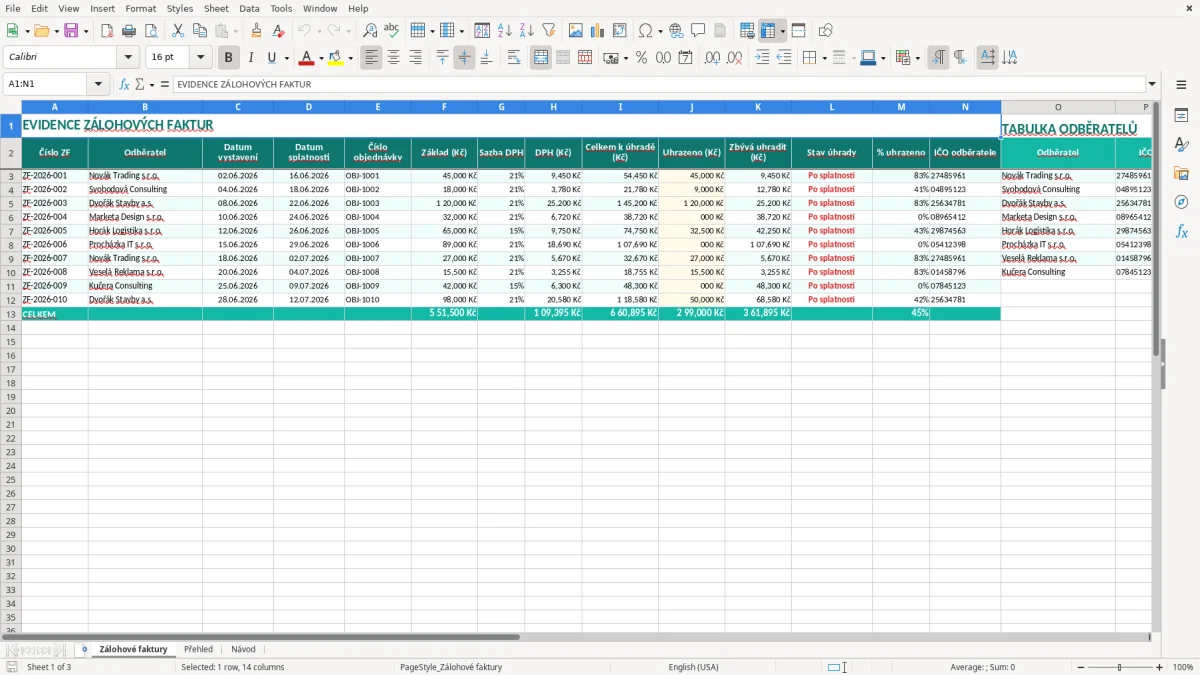Open the font size dropdown

click(200, 58)
